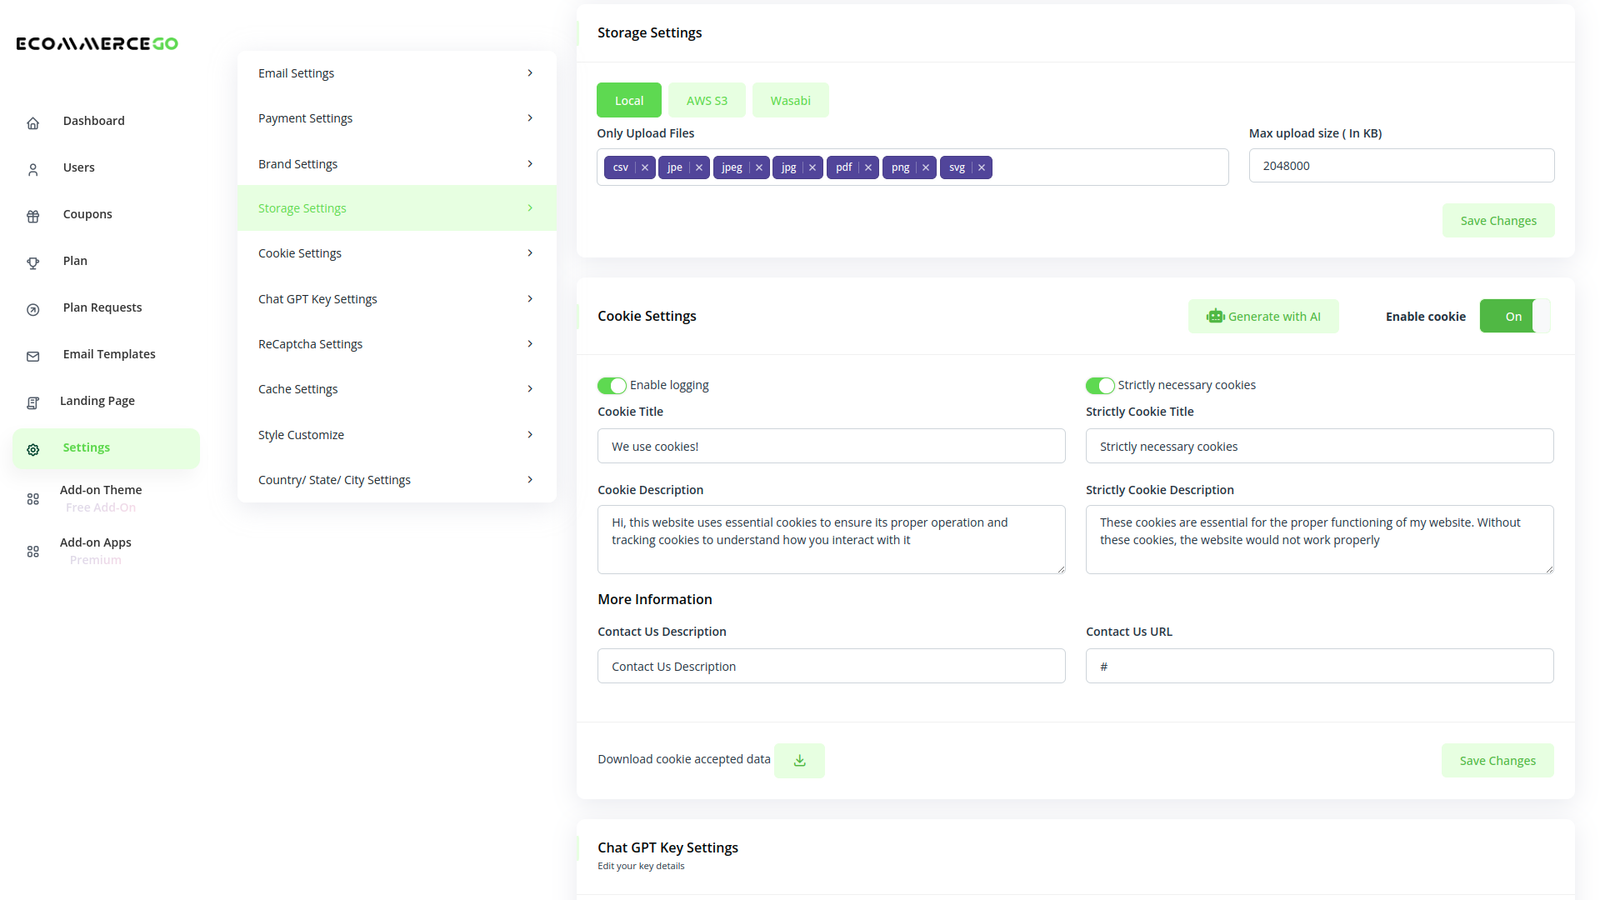Viewport: 1600px width, 900px height.
Task: Click the Dashboard home icon
Action: click(33, 123)
